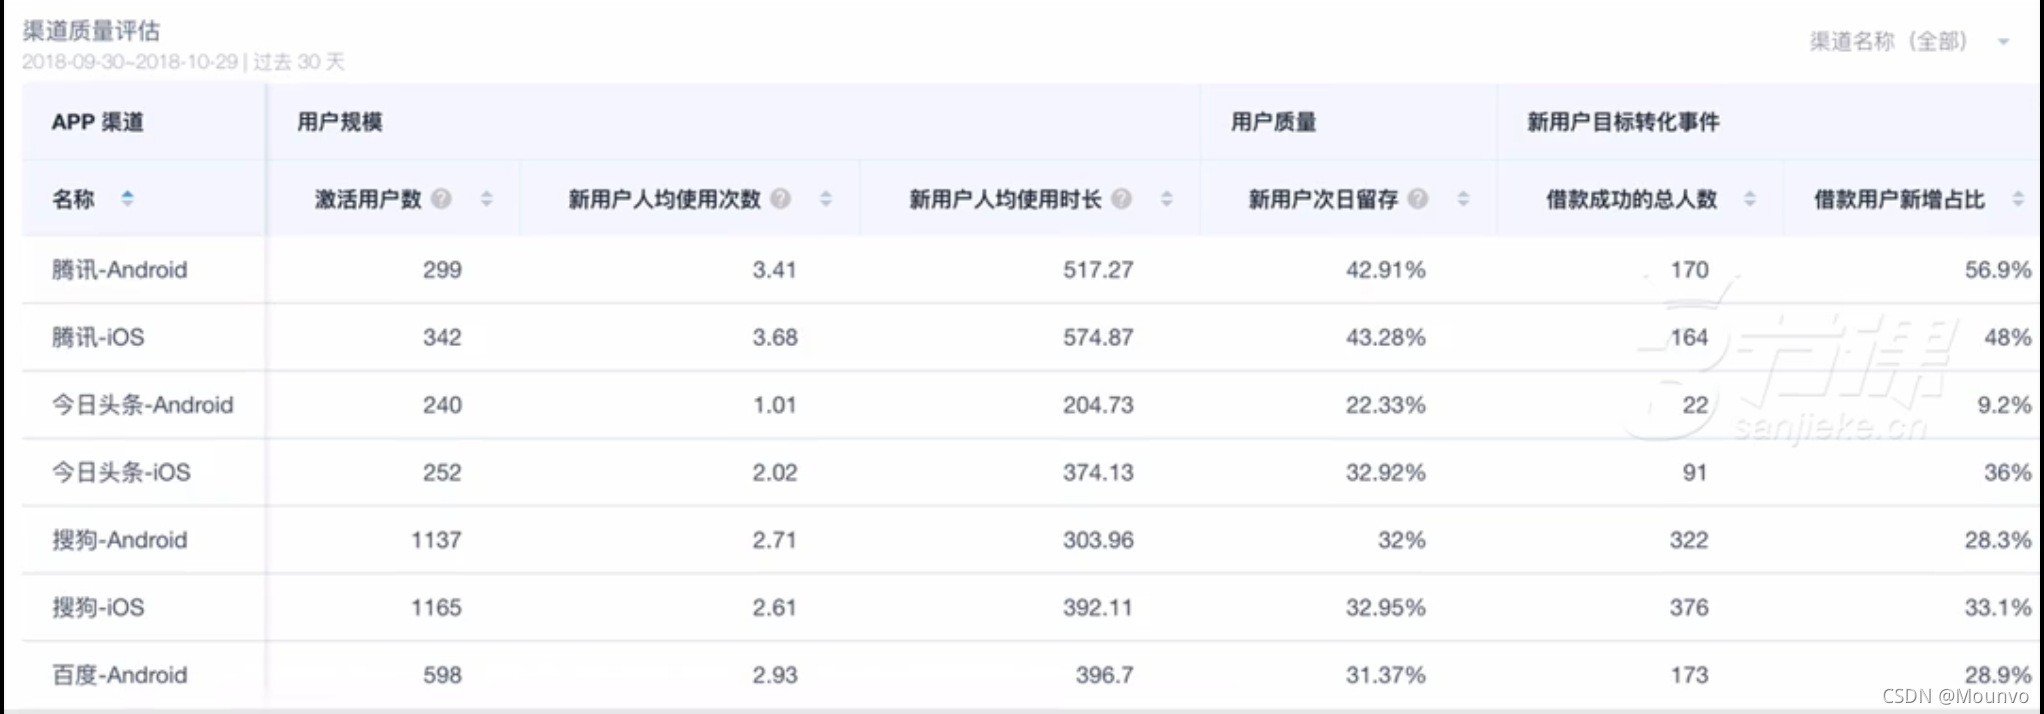Click the 用户质量 group header
Viewport: 2044px width, 714px height.
(1273, 122)
